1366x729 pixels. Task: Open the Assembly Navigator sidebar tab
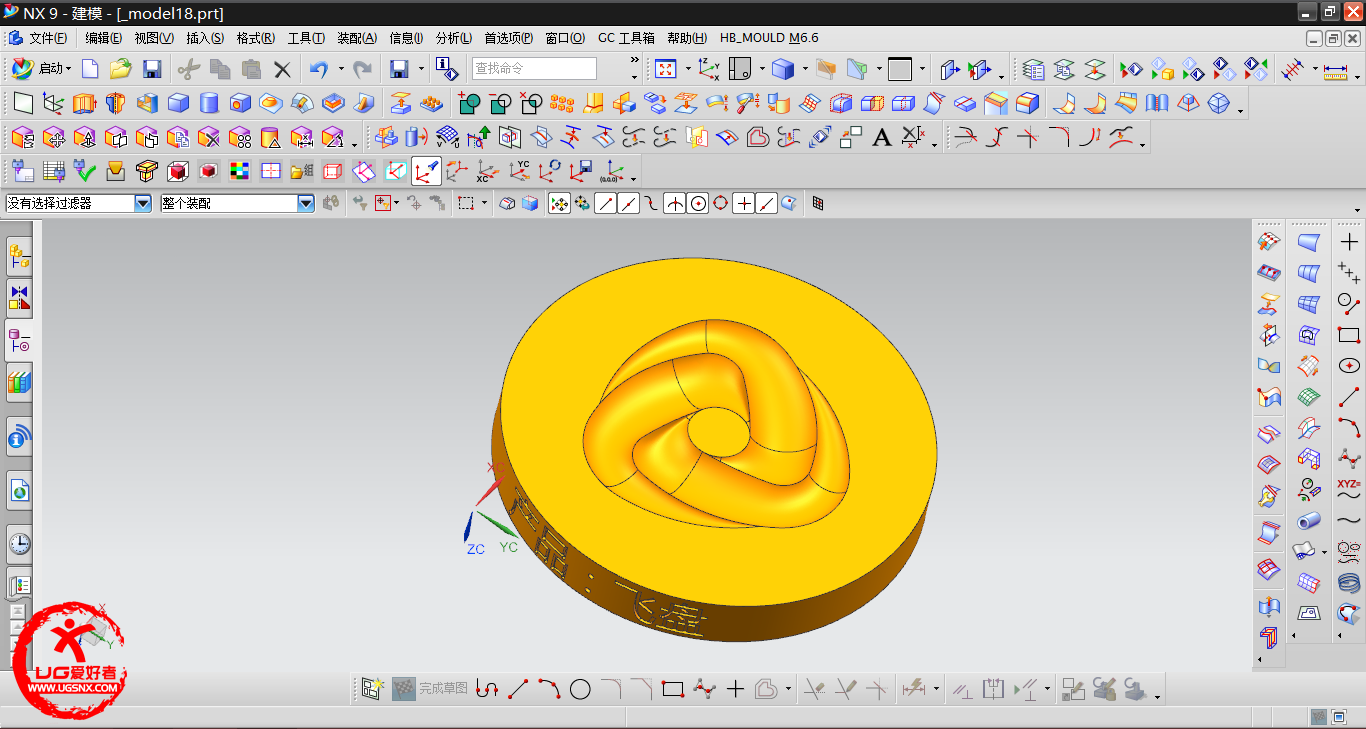[x=19, y=257]
